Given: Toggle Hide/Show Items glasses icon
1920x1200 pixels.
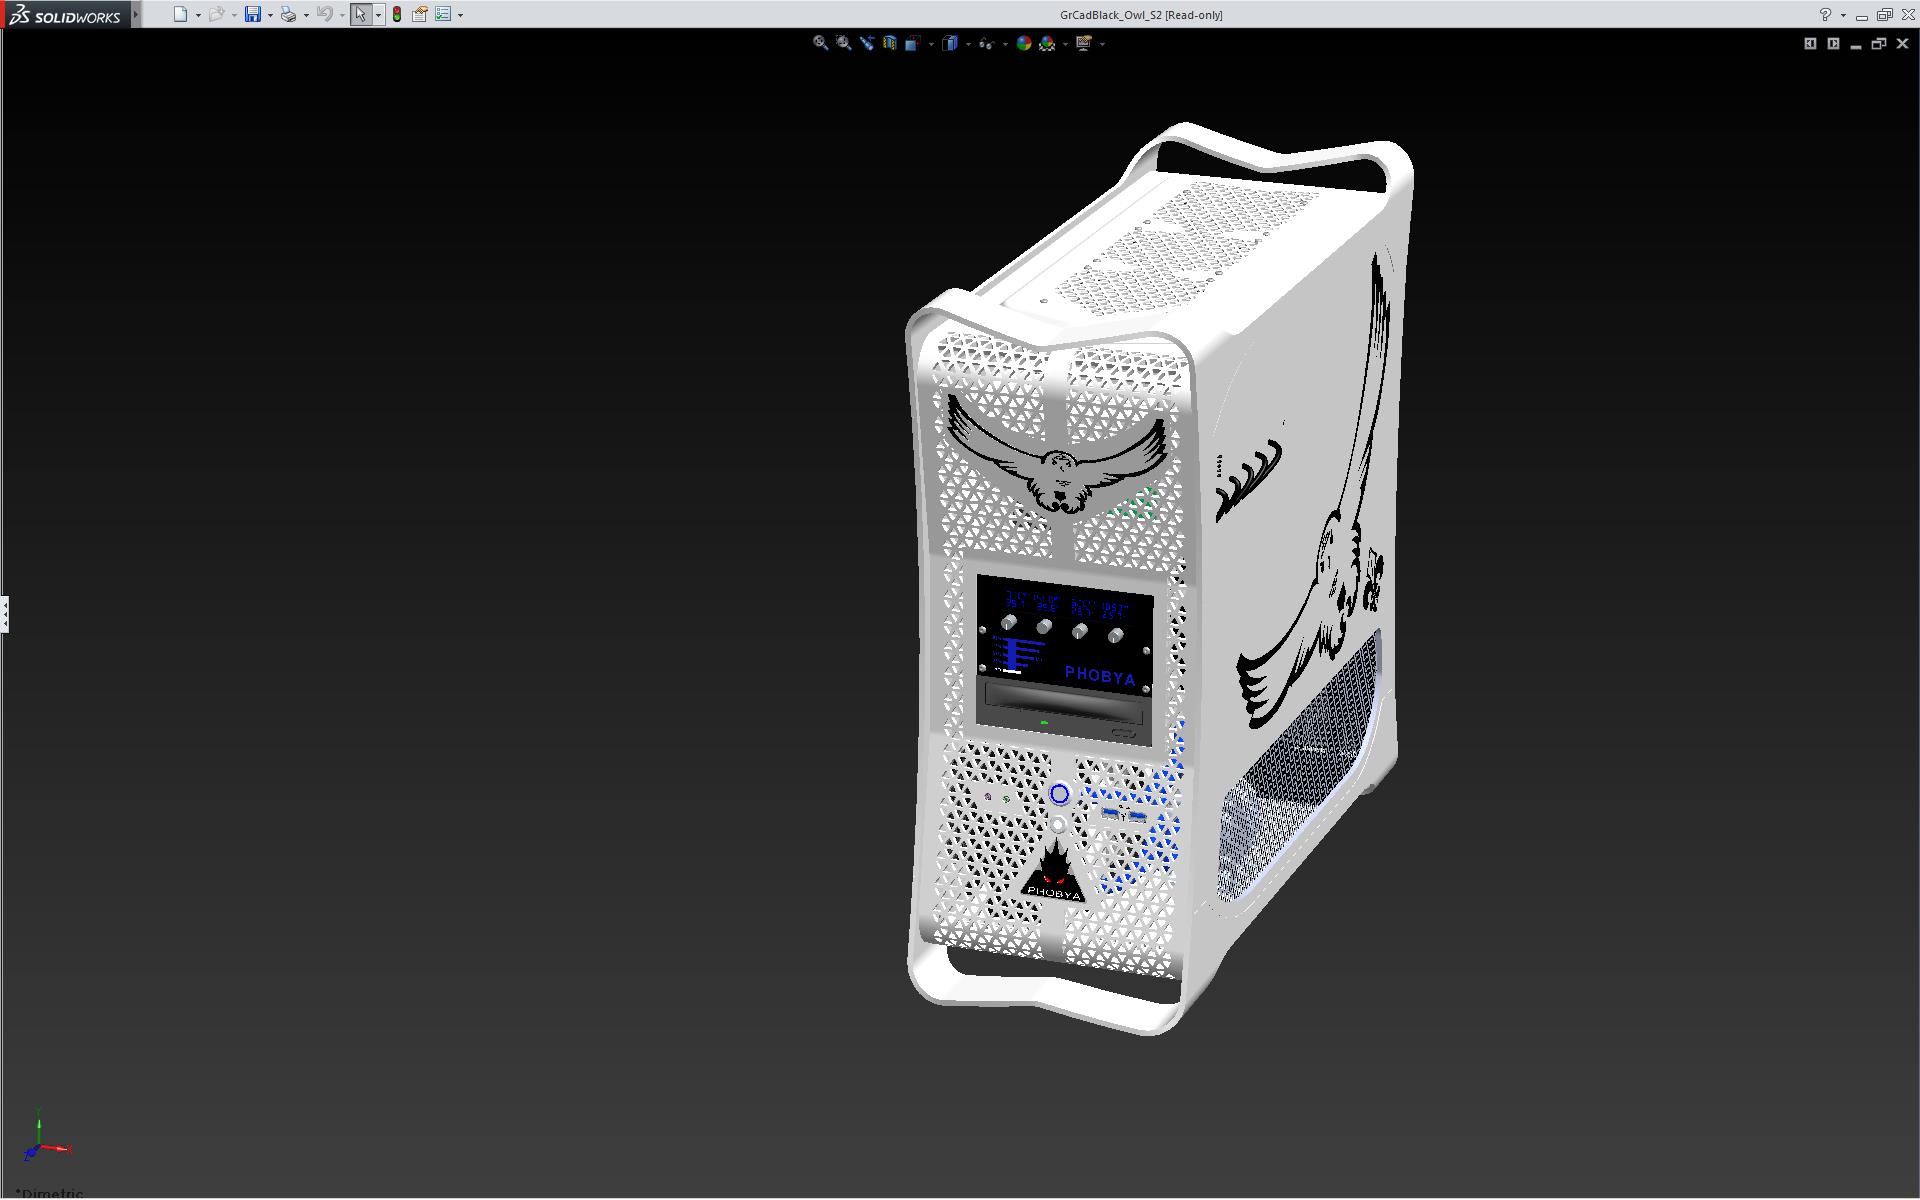Looking at the screenshot, I should point(986,43).
